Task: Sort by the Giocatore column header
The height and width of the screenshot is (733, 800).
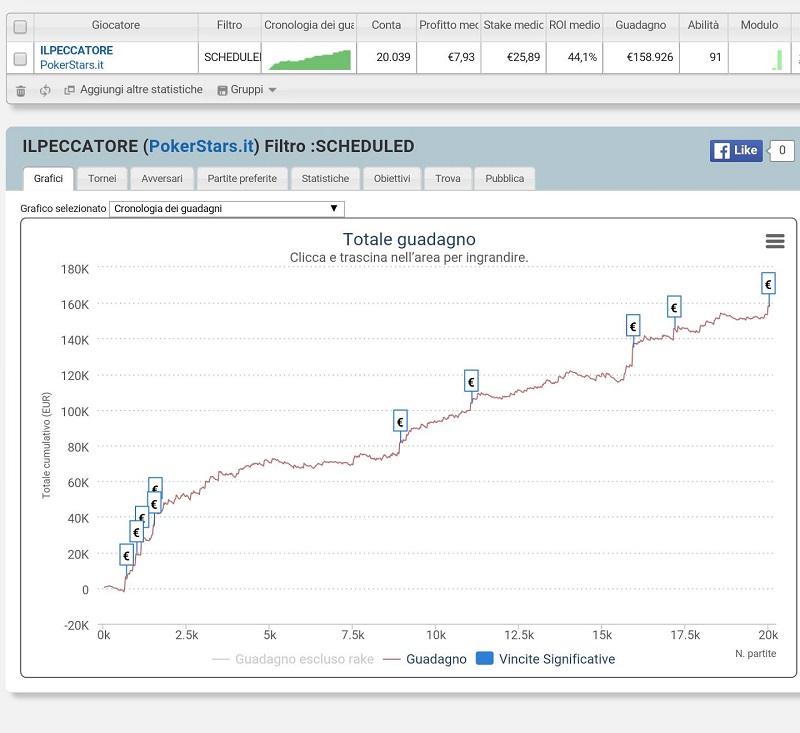Action: [x=116, y=25]
